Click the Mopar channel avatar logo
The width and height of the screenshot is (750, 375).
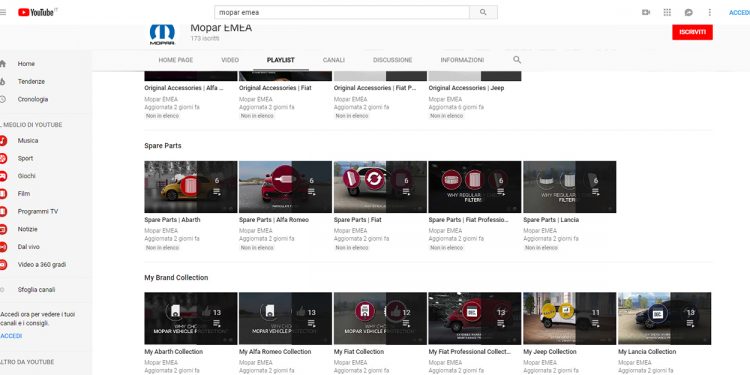(162, 34)
